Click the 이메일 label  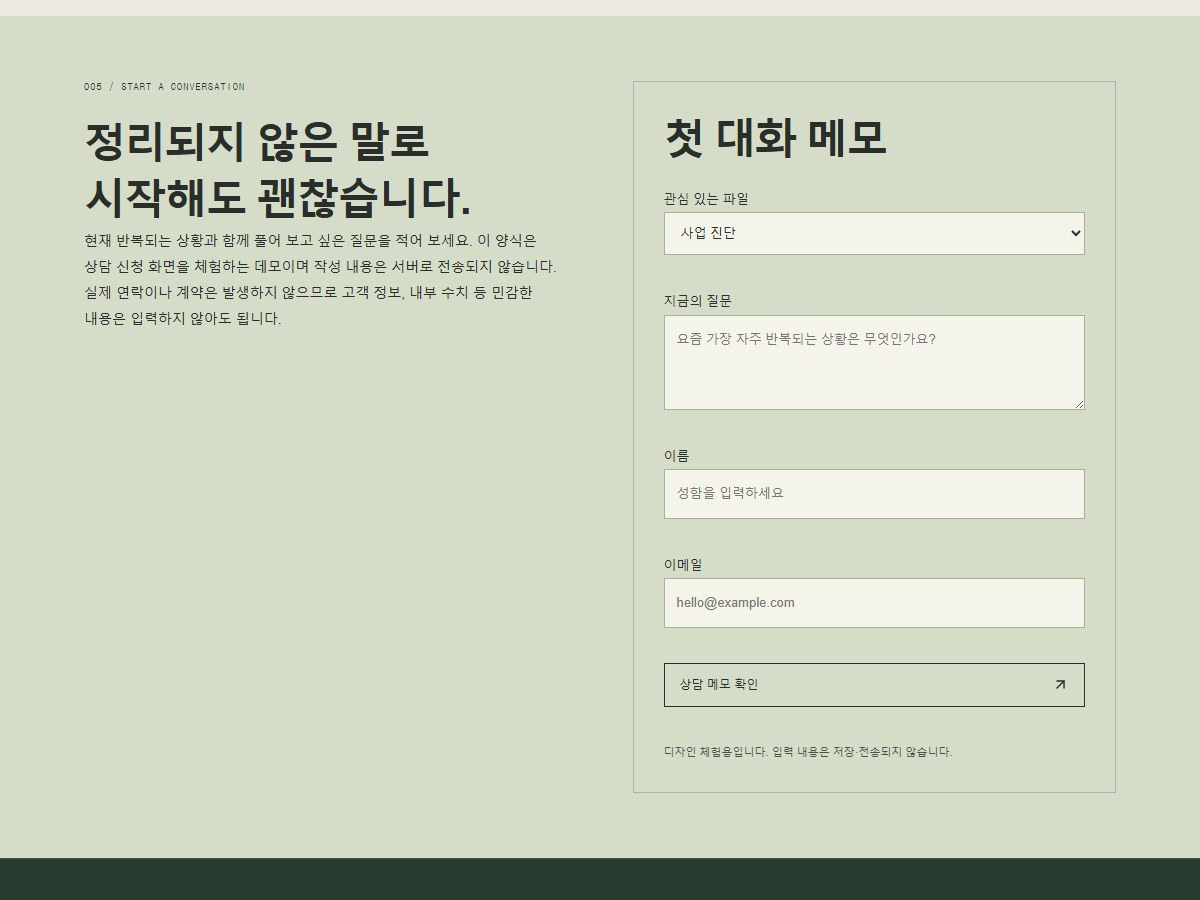coord(683,565)
